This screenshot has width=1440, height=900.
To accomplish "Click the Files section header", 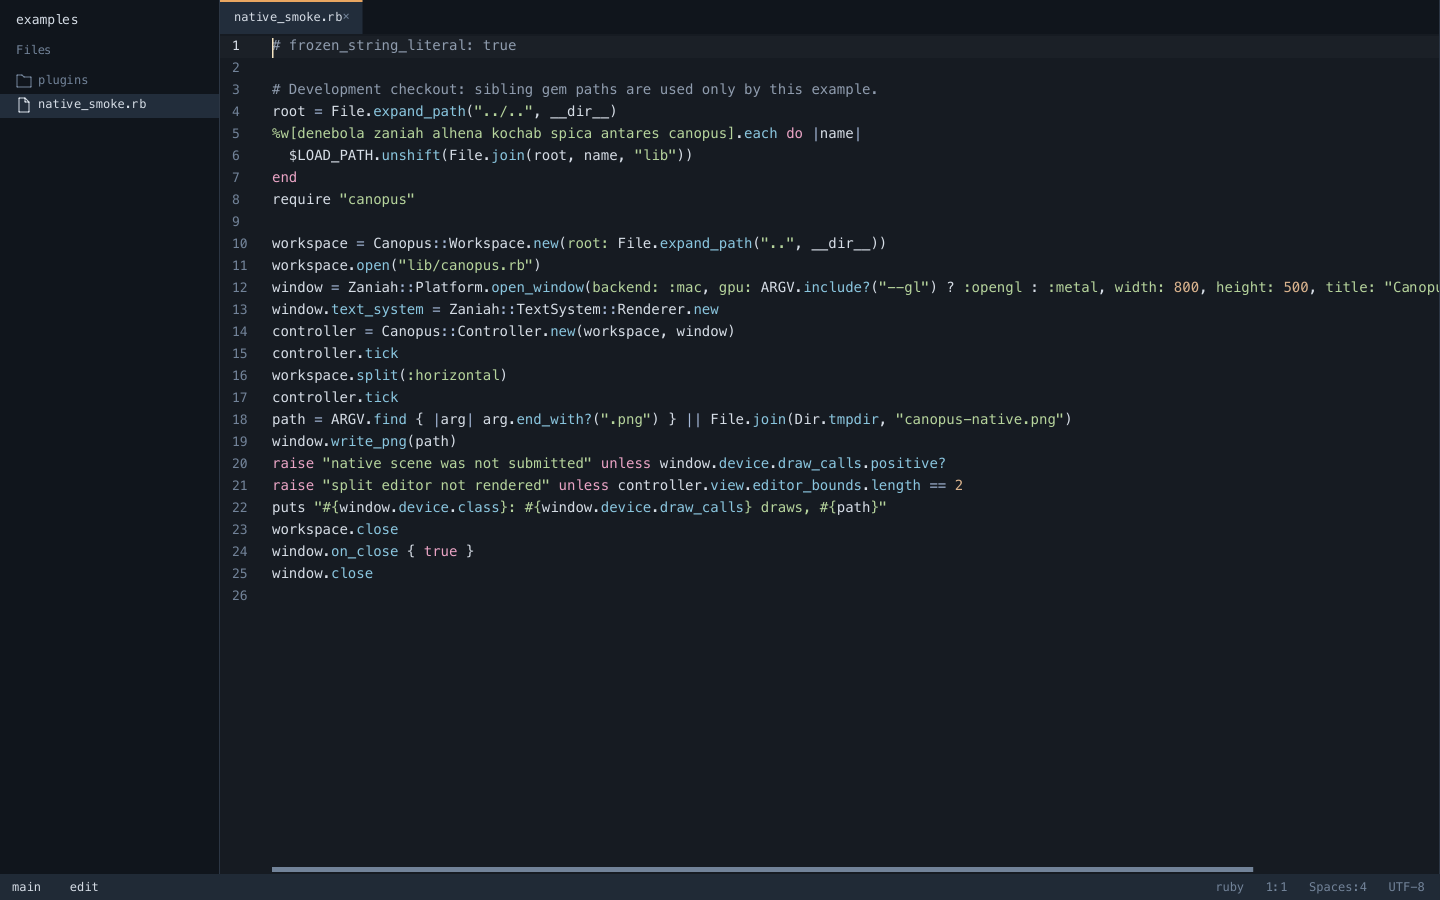I will (33, 50).
